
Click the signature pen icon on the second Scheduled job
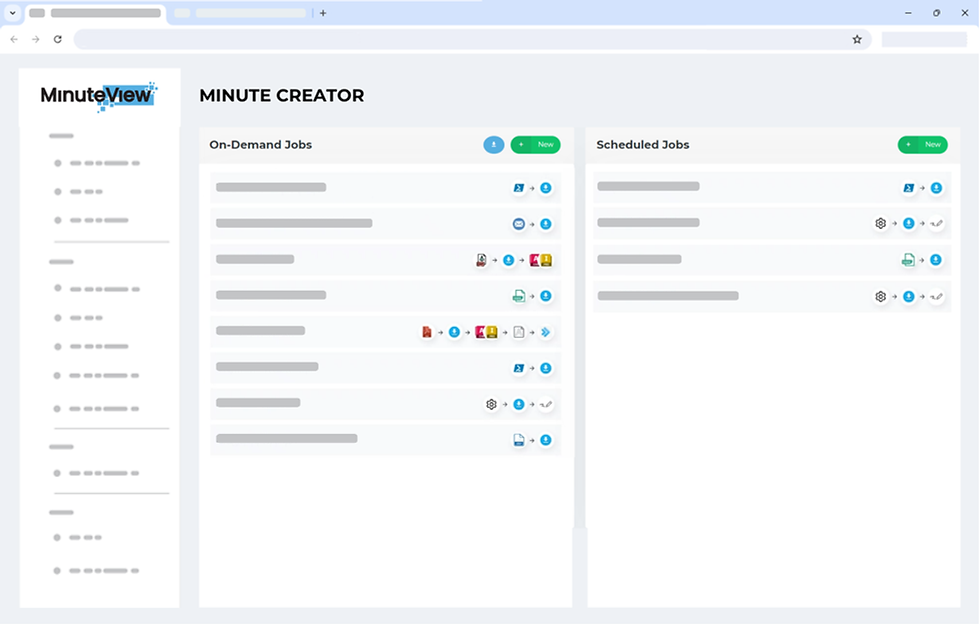pyautogui.click(x=936, y=223)
